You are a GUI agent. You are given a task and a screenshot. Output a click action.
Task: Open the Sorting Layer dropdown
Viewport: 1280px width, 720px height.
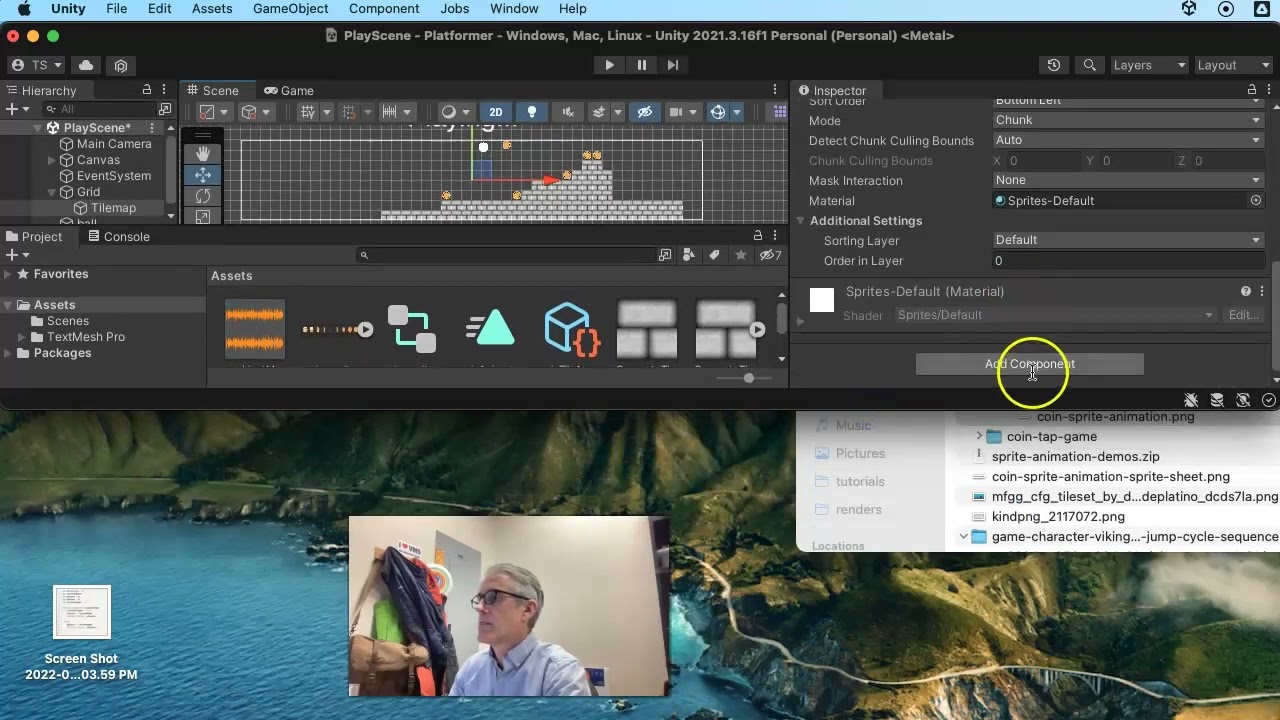pos(1127,240)
